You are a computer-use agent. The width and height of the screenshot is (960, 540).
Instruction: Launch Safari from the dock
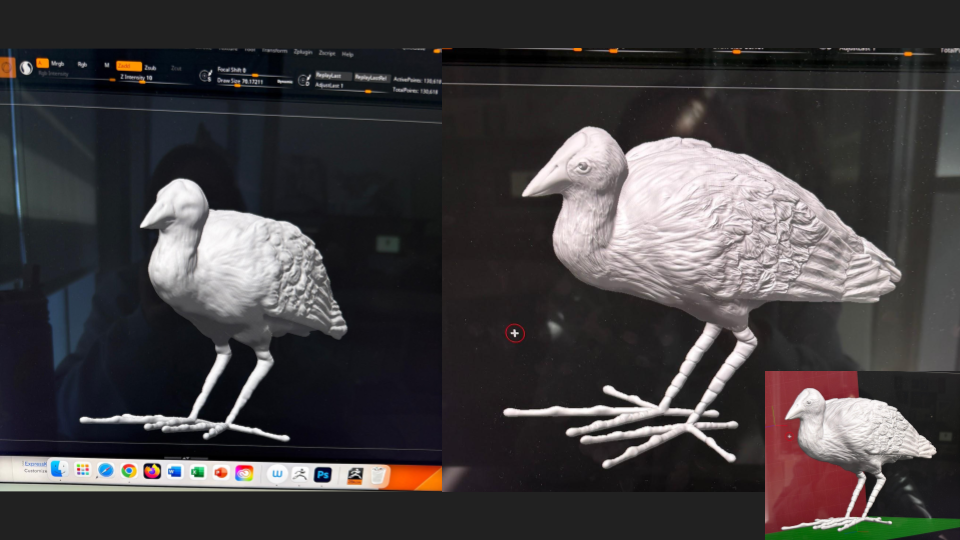click(105, 470)
